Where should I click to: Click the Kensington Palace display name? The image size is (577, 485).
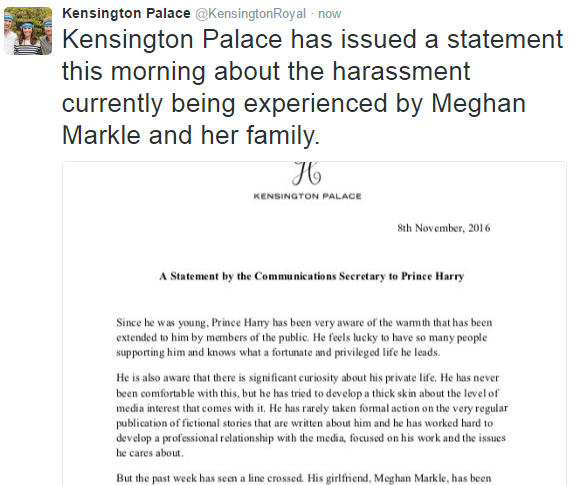coord(126,14)
